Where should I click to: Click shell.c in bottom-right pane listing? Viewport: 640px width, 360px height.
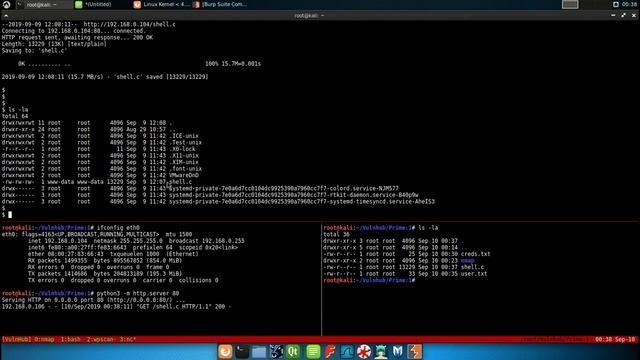click(x=472, y=267)
